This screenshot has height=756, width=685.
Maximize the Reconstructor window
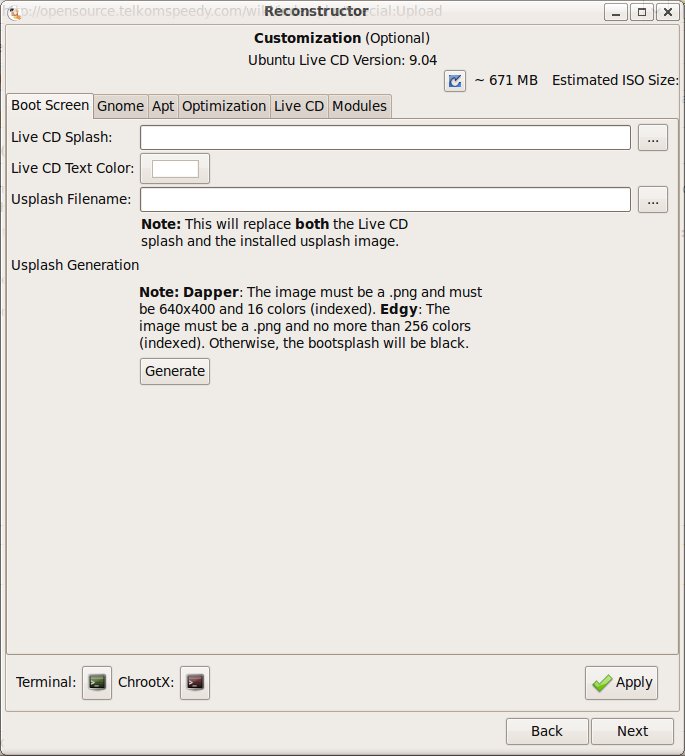(x=641, y=12)
